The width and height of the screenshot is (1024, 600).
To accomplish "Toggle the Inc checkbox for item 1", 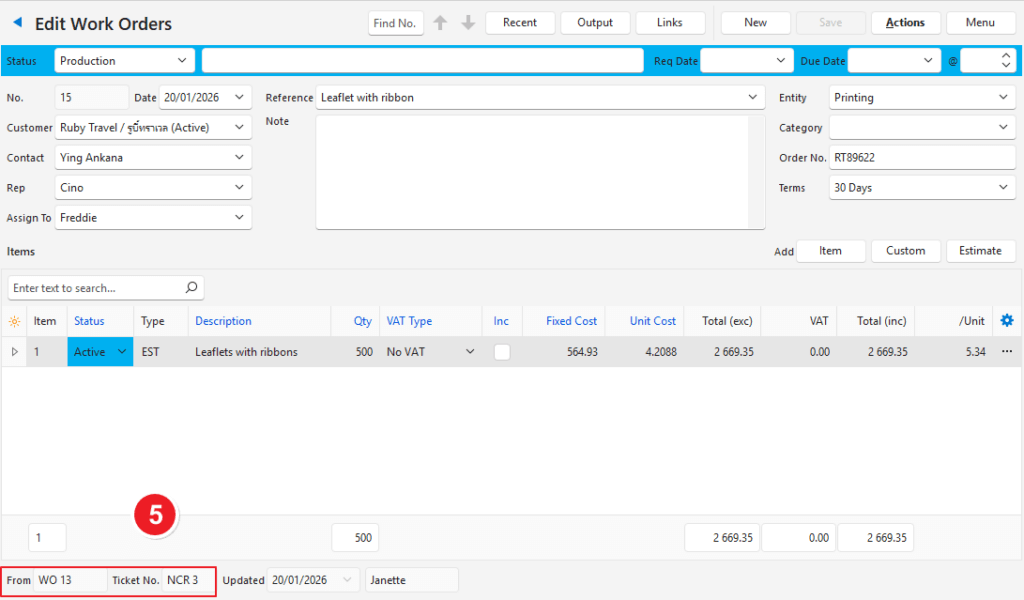I will coord(502,352).
